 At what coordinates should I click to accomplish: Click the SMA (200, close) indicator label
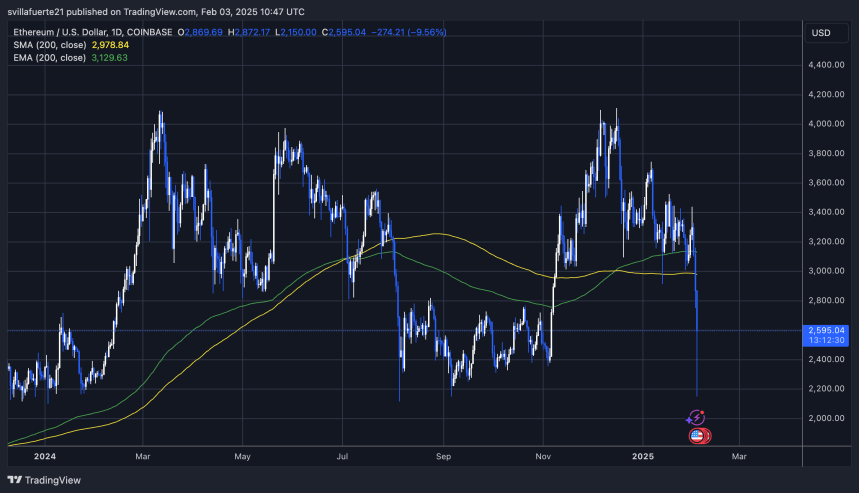point(48,45)
